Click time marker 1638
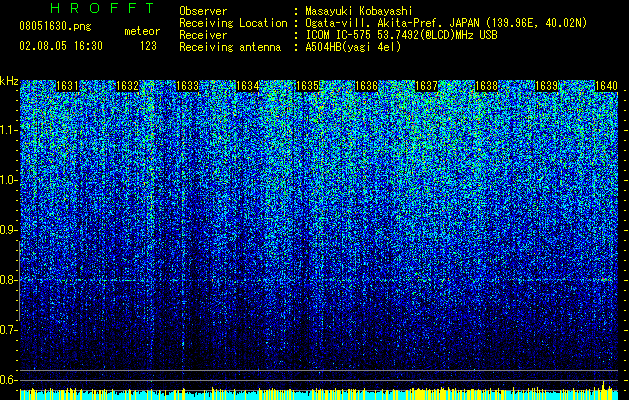Image resolution: width=629 pixels, height=400 pixels. click(x=486, y=86)
